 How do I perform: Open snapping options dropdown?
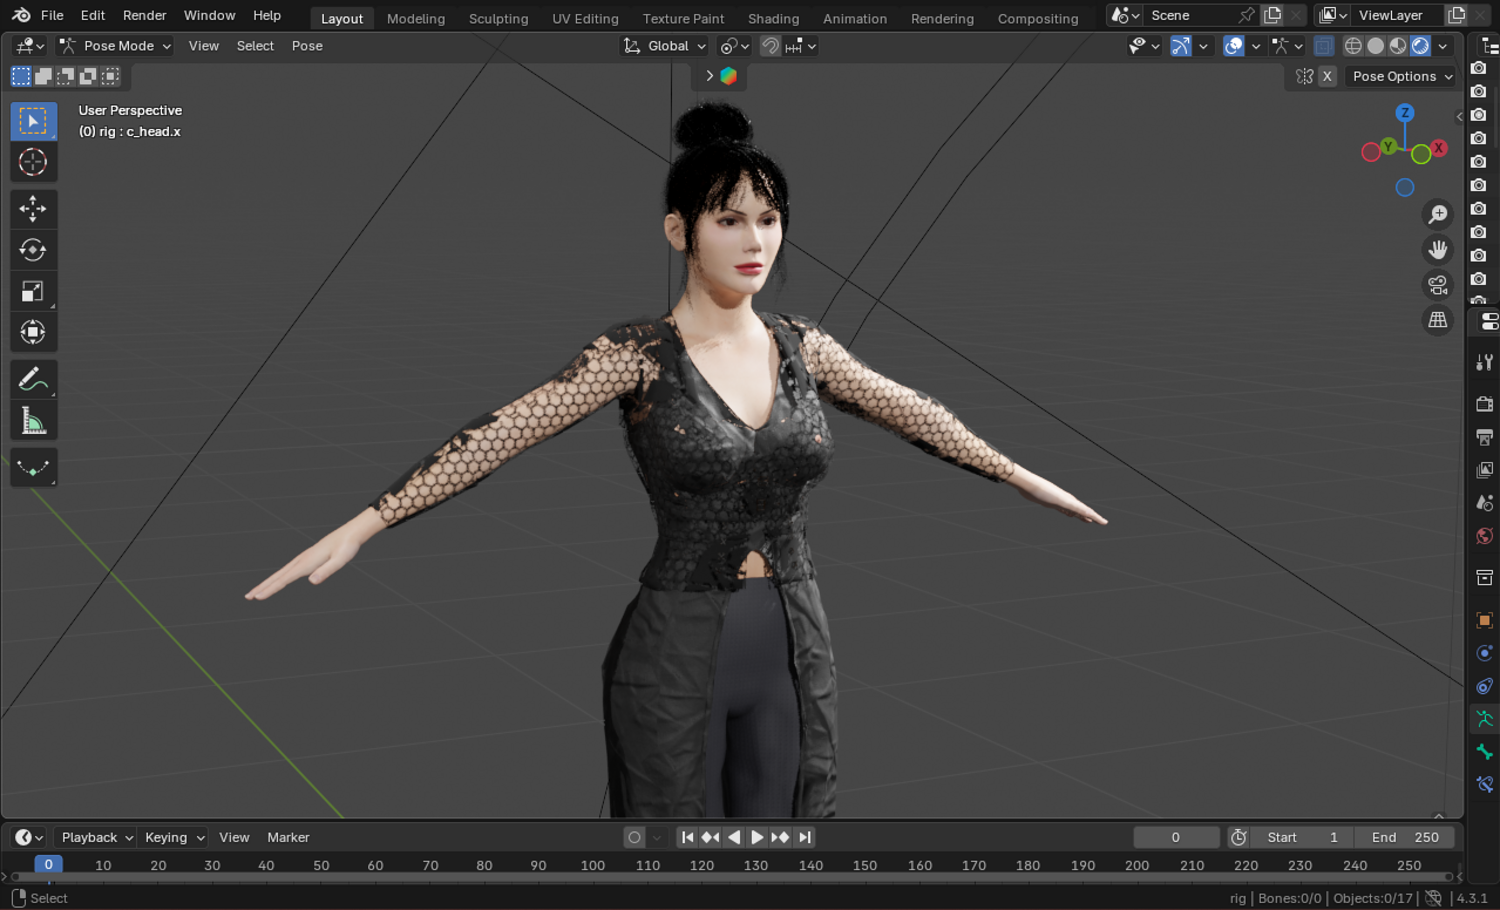[x=802, y=46]
